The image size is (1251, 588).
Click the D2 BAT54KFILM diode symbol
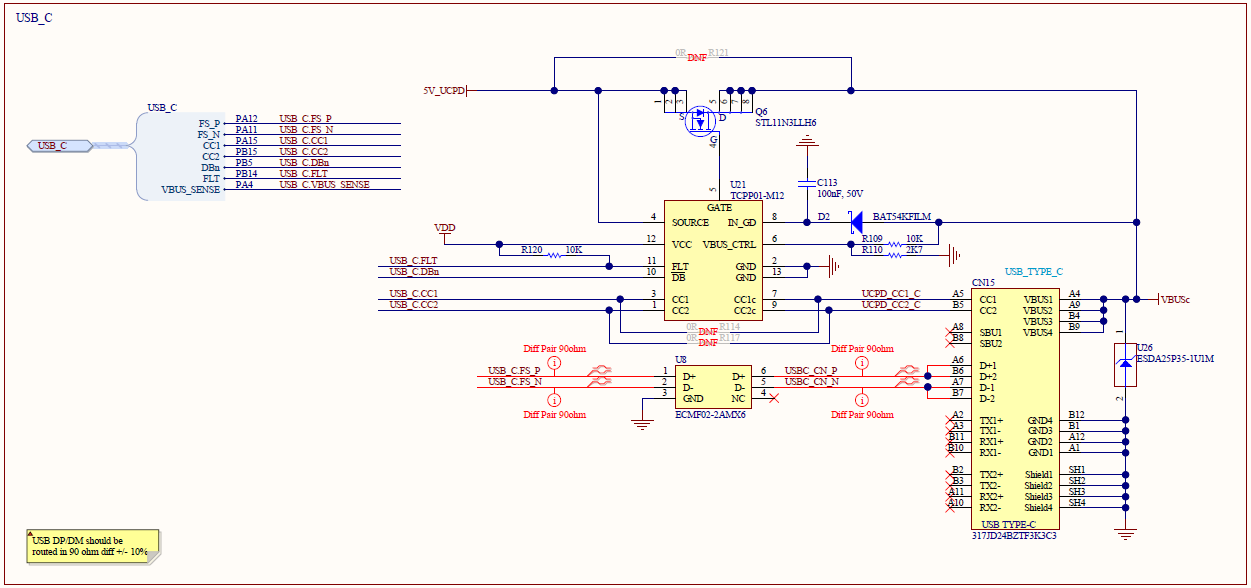coord(858,222)
